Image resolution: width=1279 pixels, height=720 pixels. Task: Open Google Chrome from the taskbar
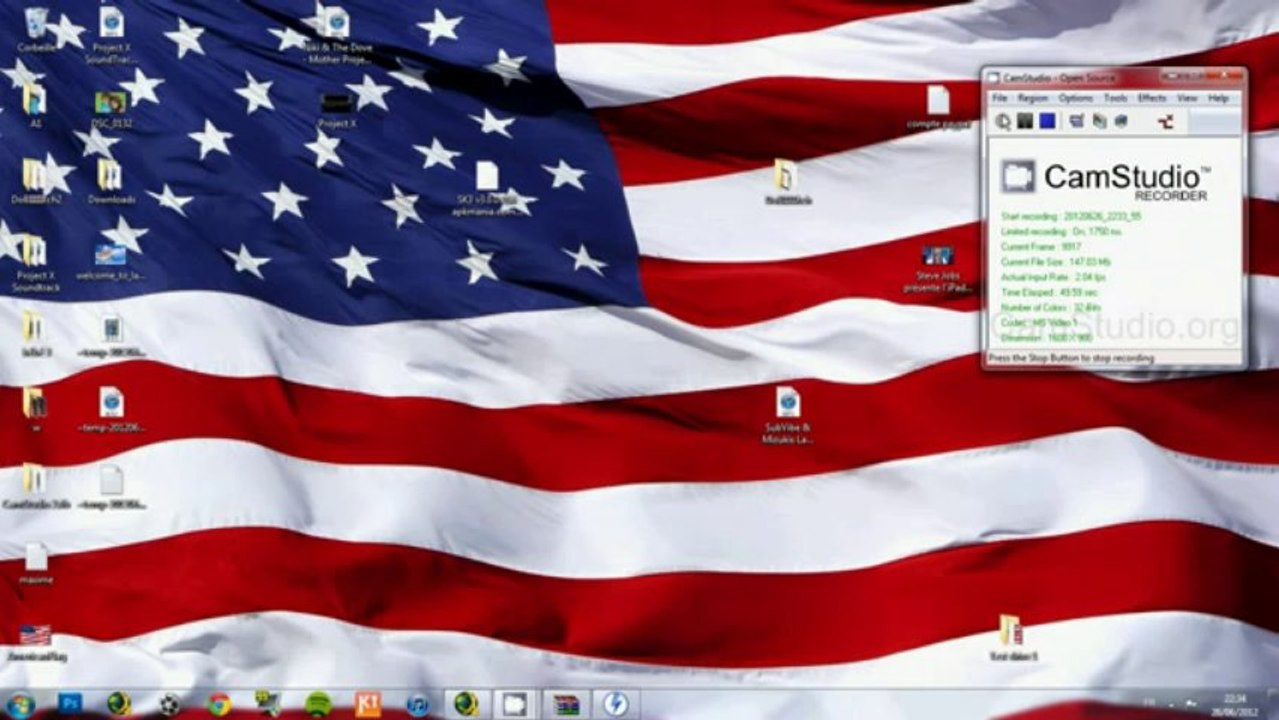(x=219, y=704)
